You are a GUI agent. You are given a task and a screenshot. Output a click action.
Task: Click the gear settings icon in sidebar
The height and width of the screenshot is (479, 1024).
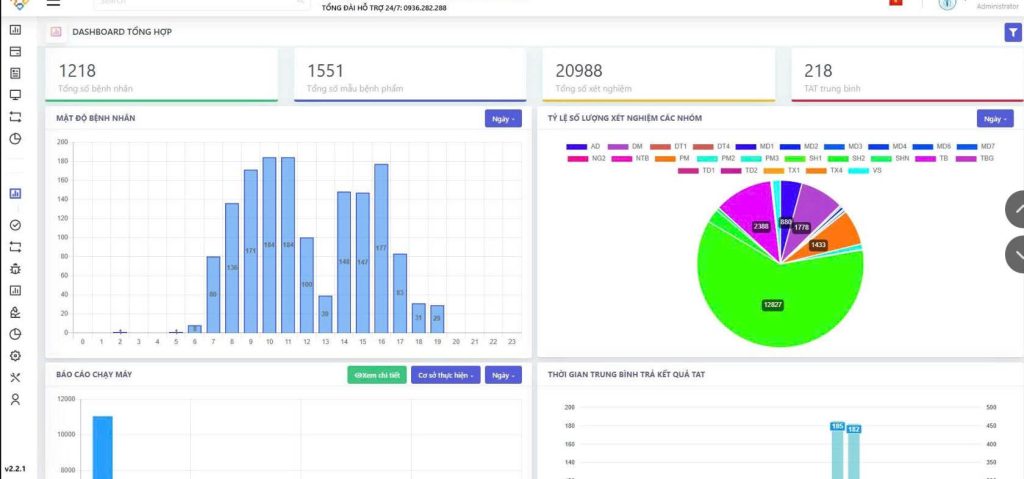point(15,356)
